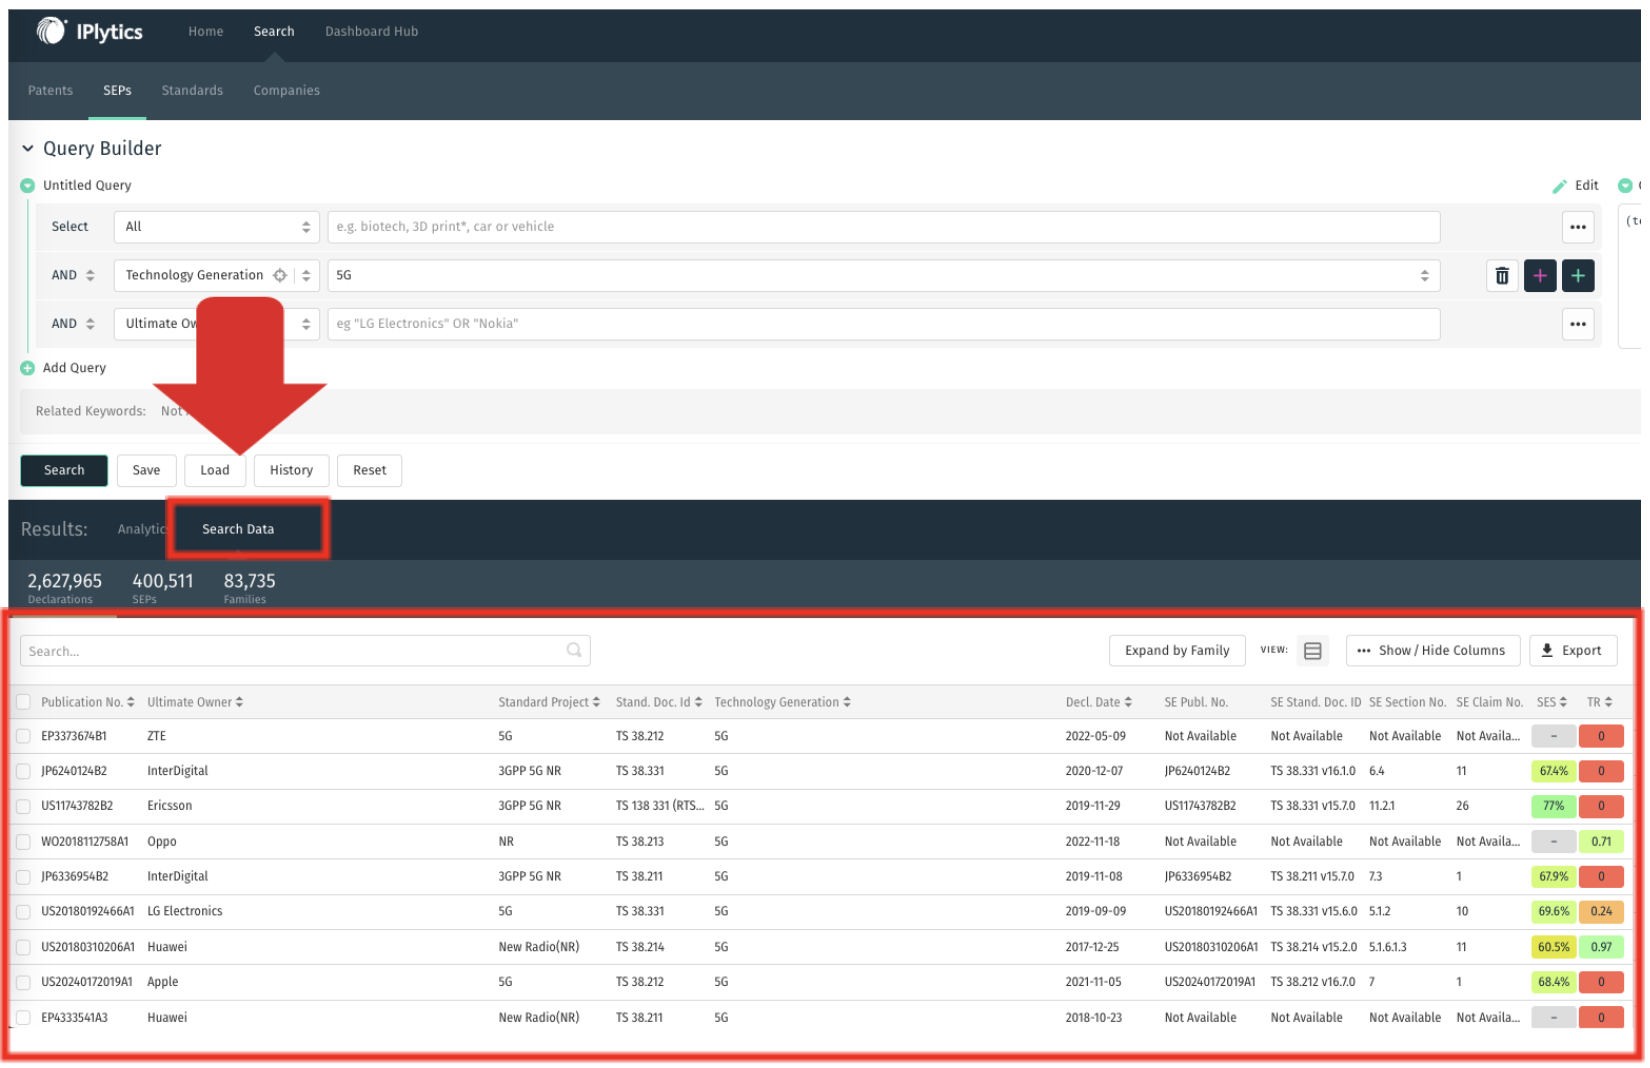The width and height of the screenshot is (1650, 1068).
Task: Click the crosshair icon beside Technology Generation
Action: (x=280, y=275)
